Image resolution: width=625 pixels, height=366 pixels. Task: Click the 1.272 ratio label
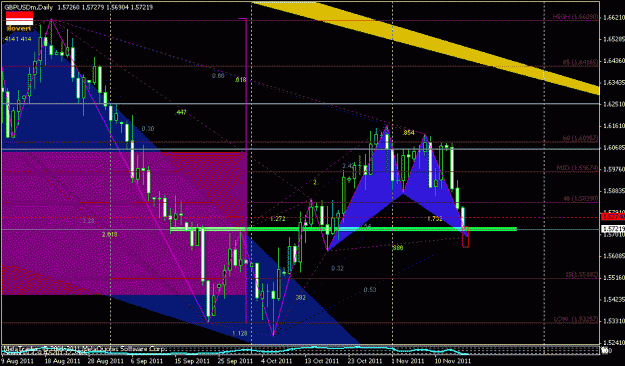pos(277,219)
